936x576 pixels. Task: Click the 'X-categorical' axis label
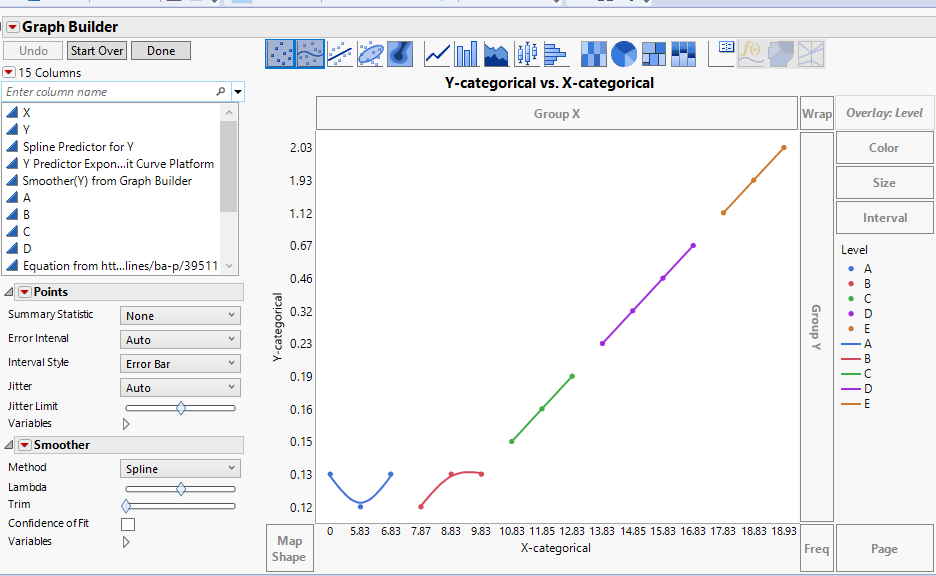(556, 548)
